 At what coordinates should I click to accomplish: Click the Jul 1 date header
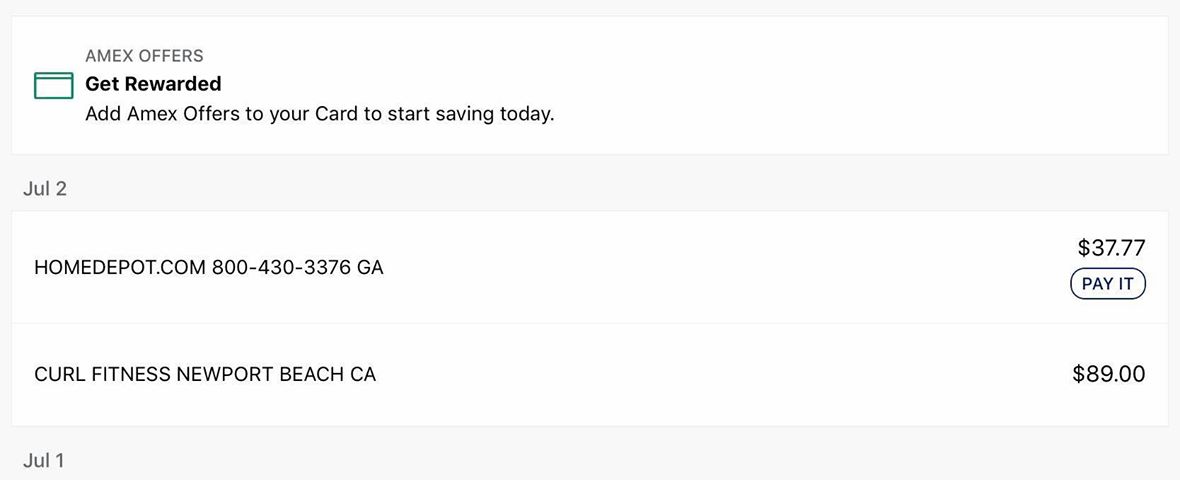pos(44,460)
